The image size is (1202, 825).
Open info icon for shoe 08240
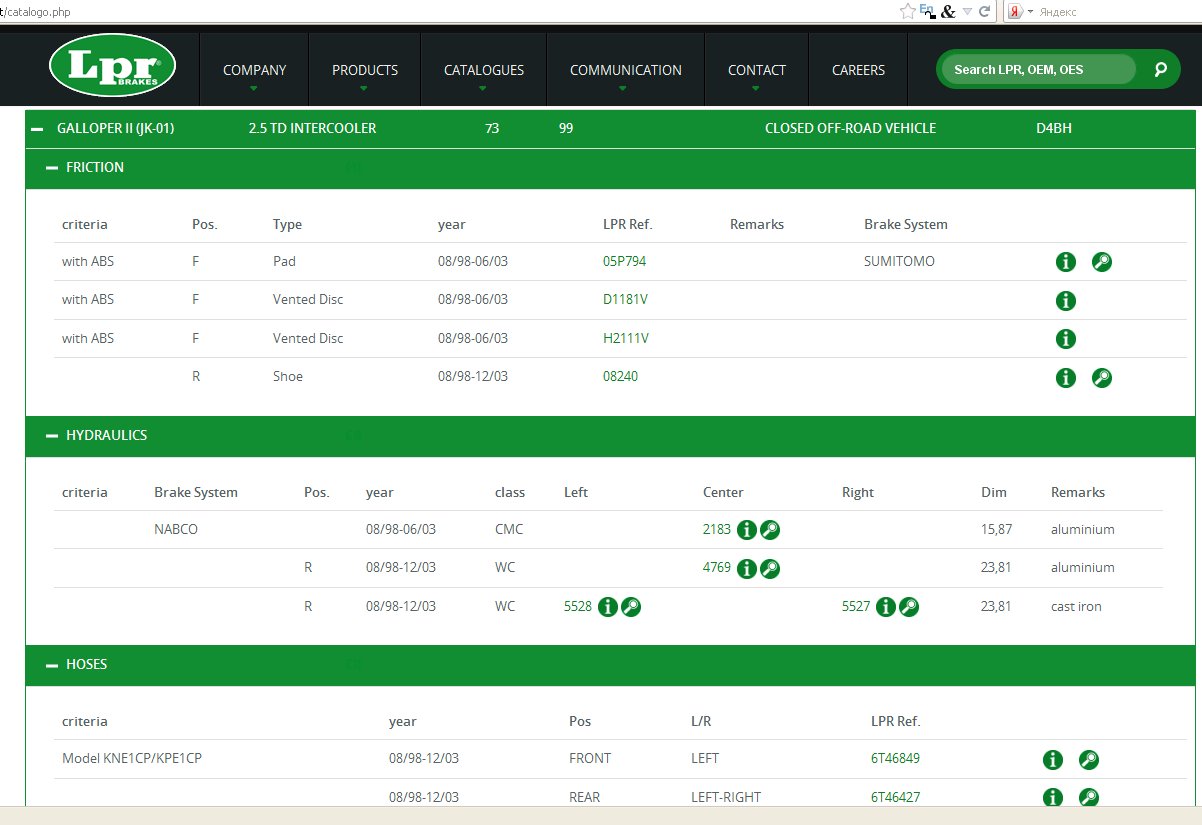(x=1066, y=378)
